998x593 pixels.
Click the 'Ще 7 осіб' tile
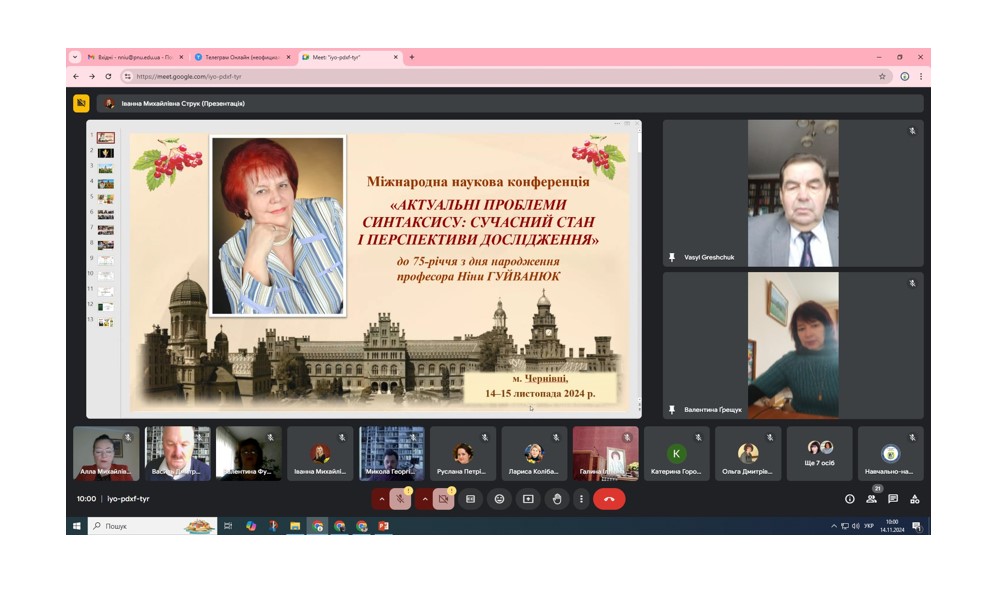(819, 453)
